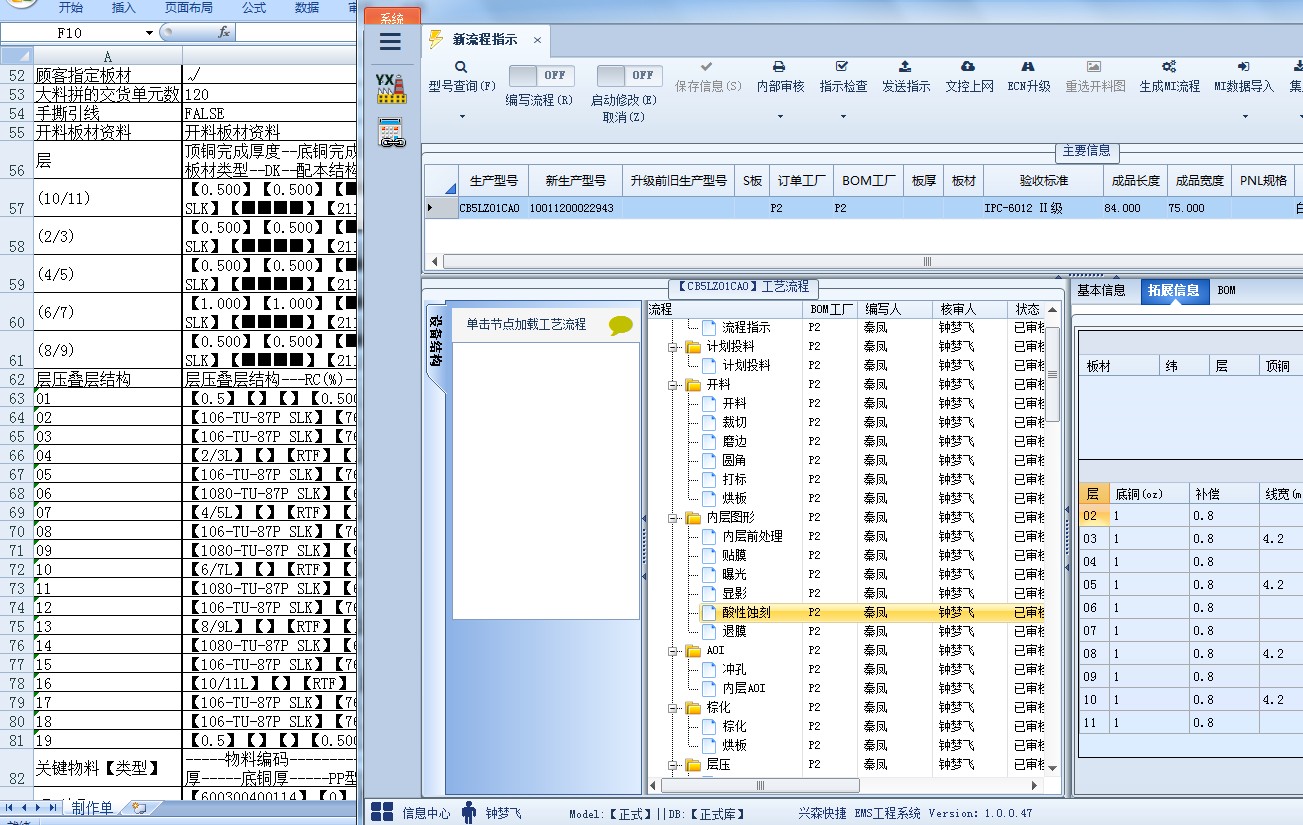Screen dimensions: 1303x825
Task: Open the calculator link sidebar icon
Action: pos(390,133)
